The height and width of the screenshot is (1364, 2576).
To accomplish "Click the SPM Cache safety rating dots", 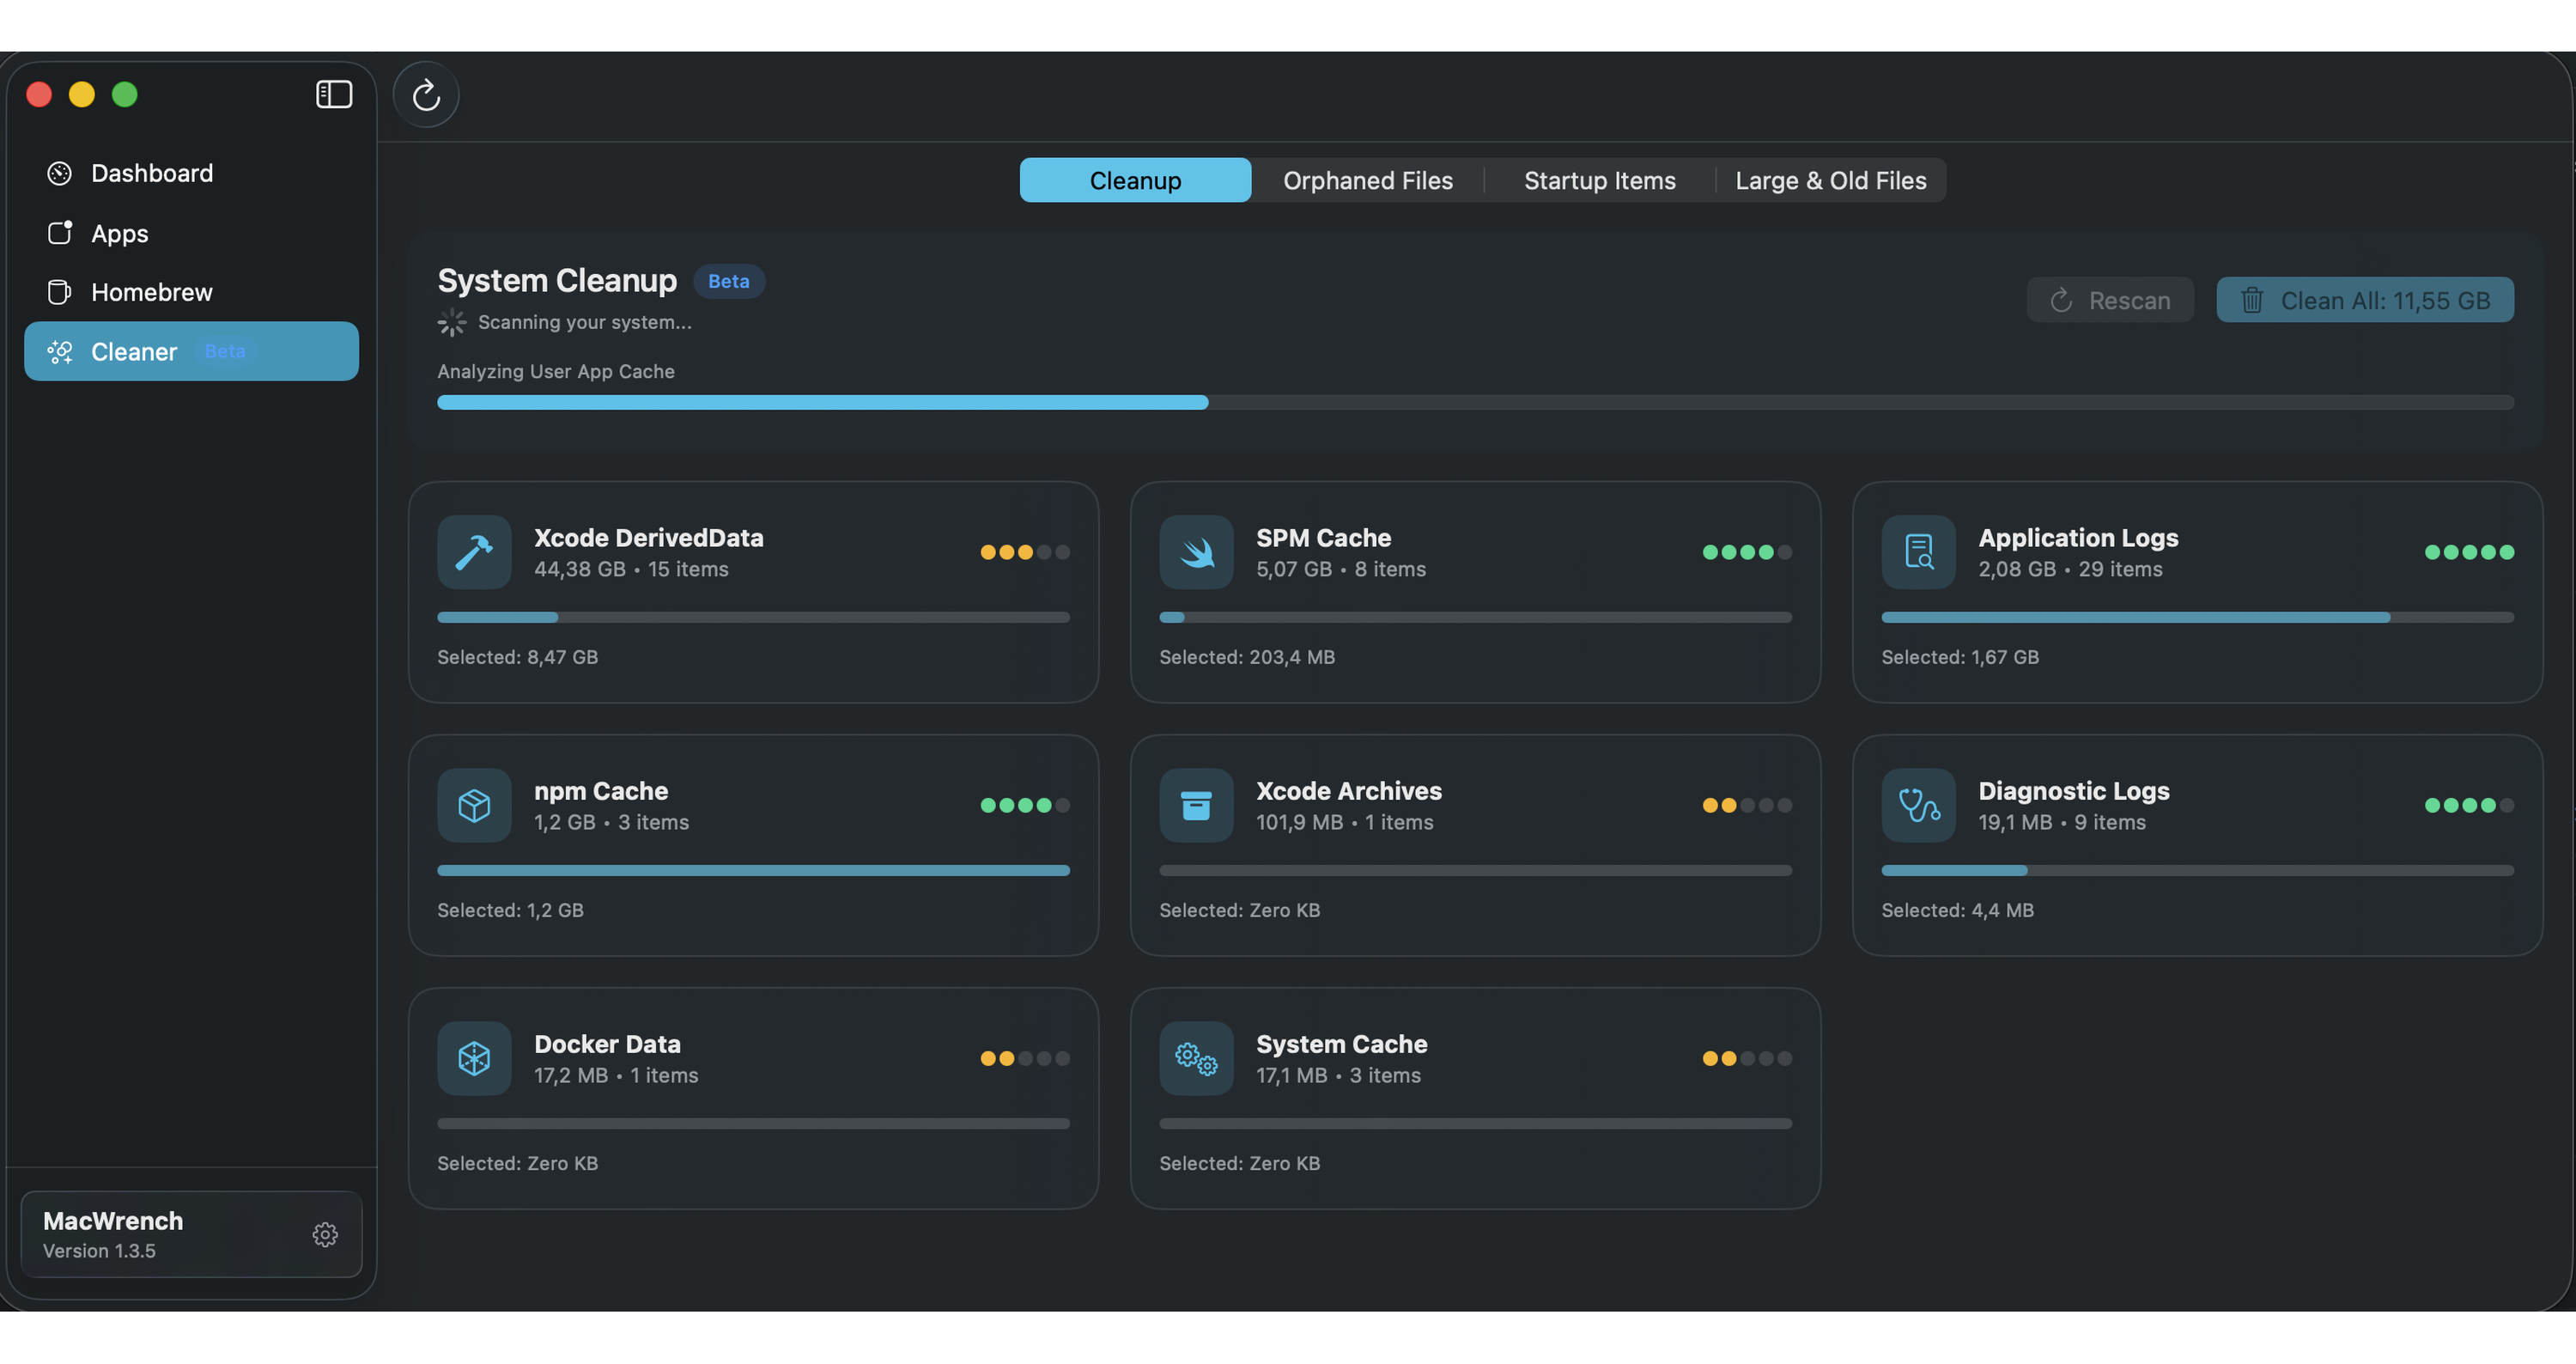I will 1747,552.
